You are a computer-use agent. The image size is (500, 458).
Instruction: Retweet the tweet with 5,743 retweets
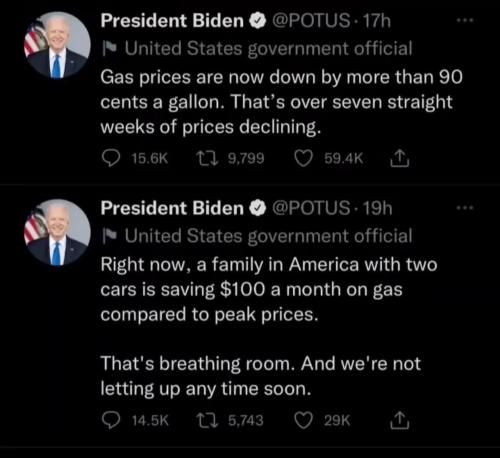[x=207, y=420]
